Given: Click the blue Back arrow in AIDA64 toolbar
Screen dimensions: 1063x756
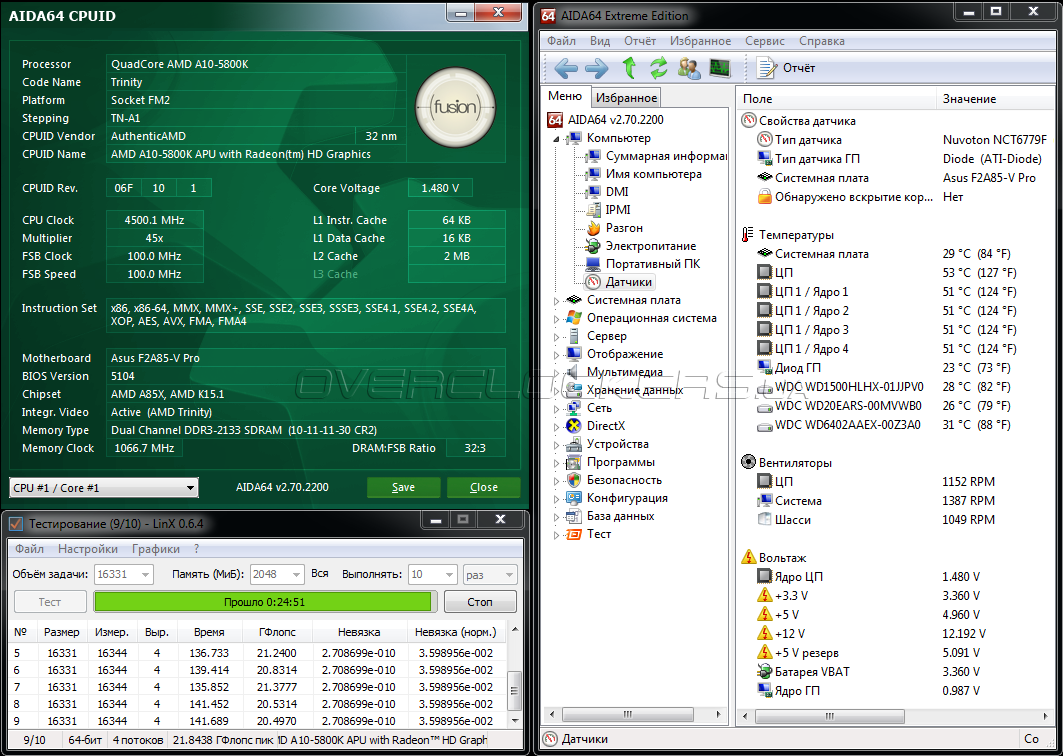Looking at the screenshot, I should coord(566,68).
